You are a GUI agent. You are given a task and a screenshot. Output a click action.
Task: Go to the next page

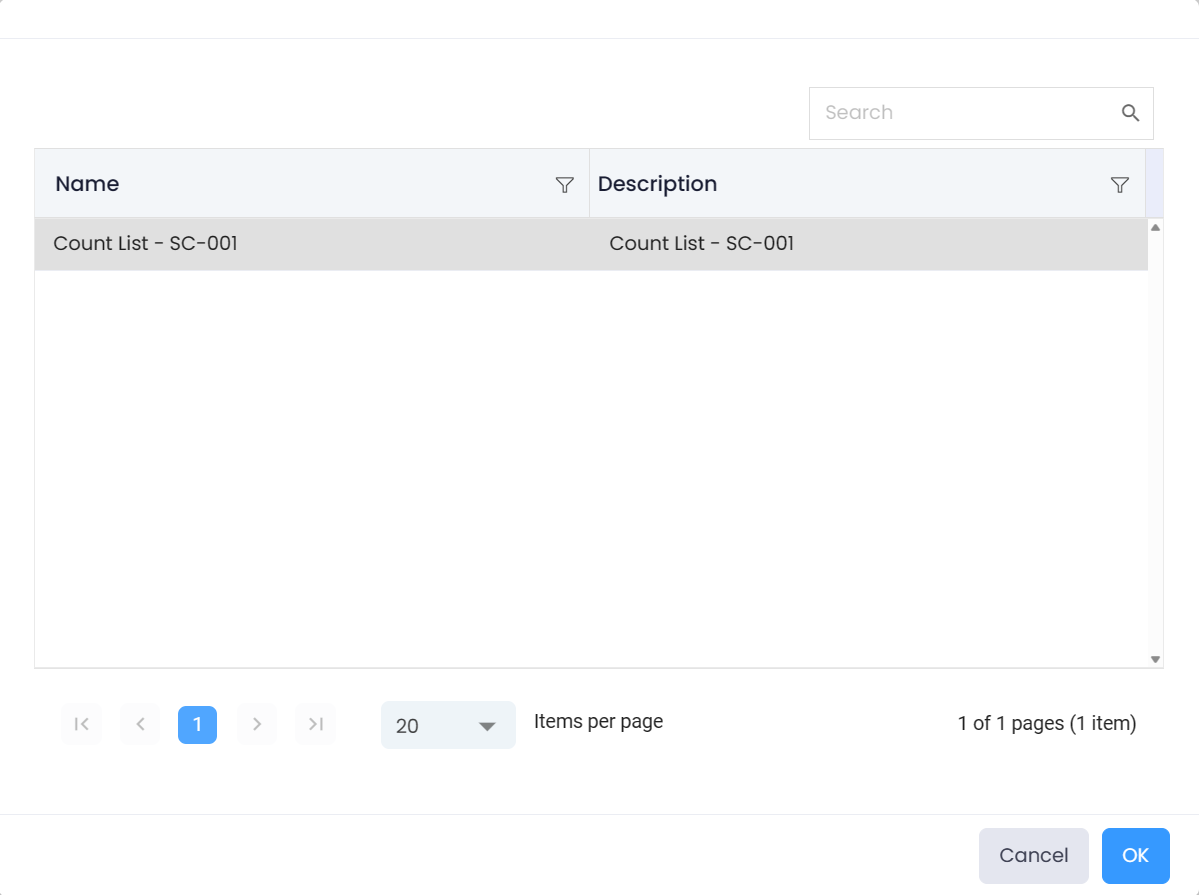tap(257, 725)
